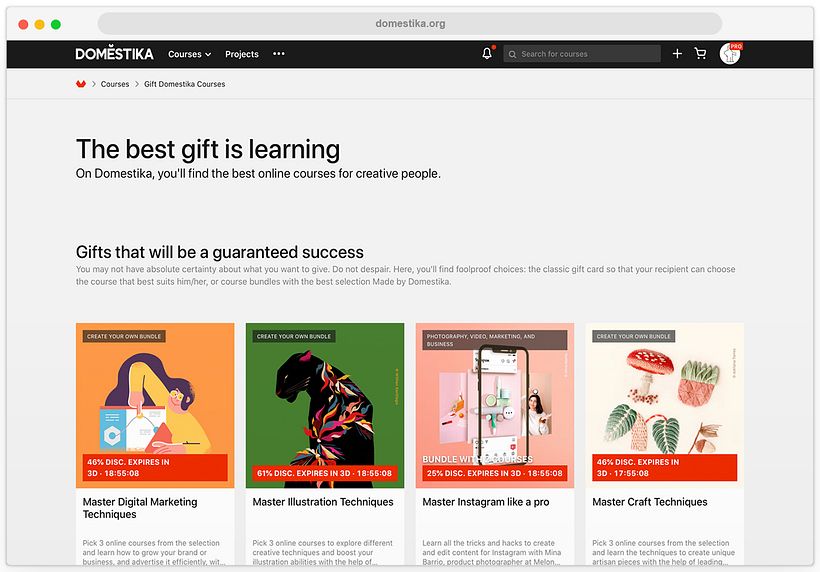Screen dimensions: 820x572
Task: Click the plus icon in header
Action: click(677, 53)
